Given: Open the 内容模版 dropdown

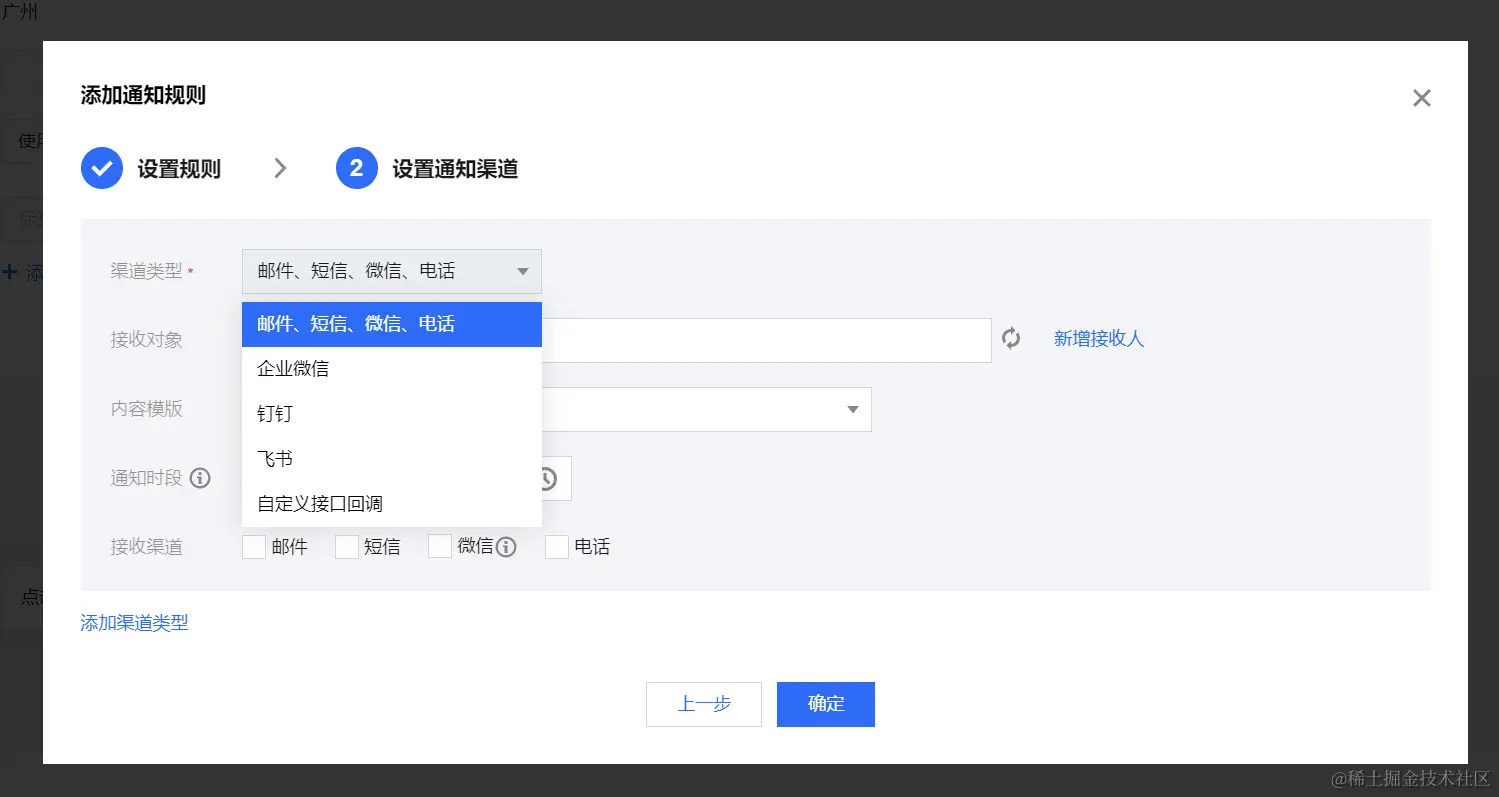Looking at the screenshot, I should (x=852, y=409).
